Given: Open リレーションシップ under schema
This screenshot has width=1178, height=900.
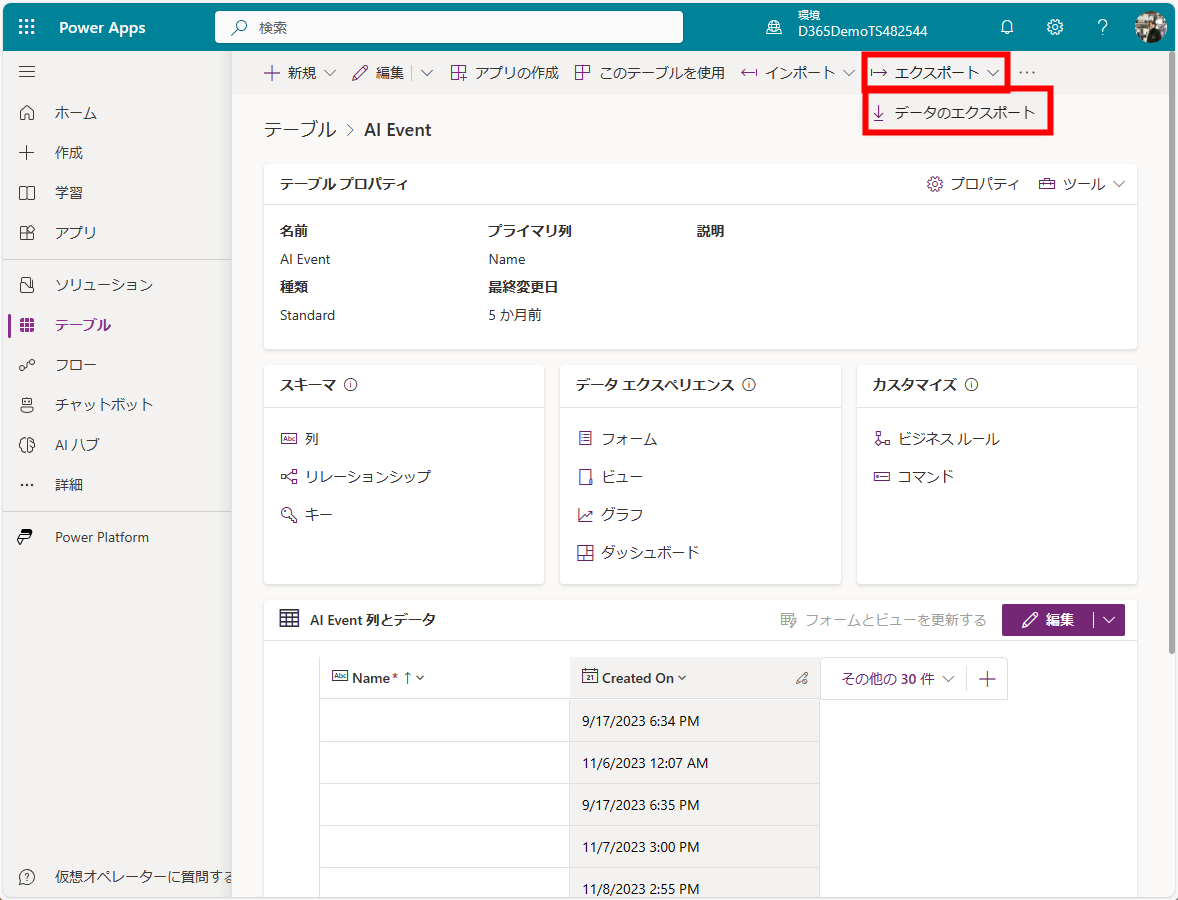Looking at the screenshot, I should (x=355, y=476).
